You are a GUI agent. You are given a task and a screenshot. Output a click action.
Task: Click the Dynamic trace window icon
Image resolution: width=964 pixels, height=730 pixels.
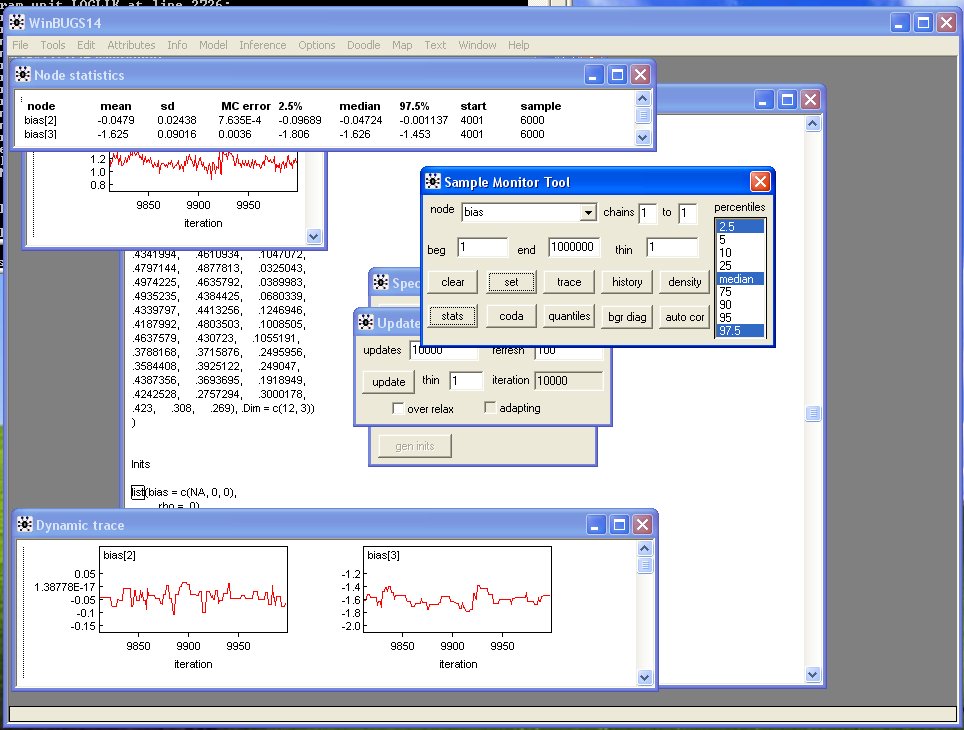[23, 525]
